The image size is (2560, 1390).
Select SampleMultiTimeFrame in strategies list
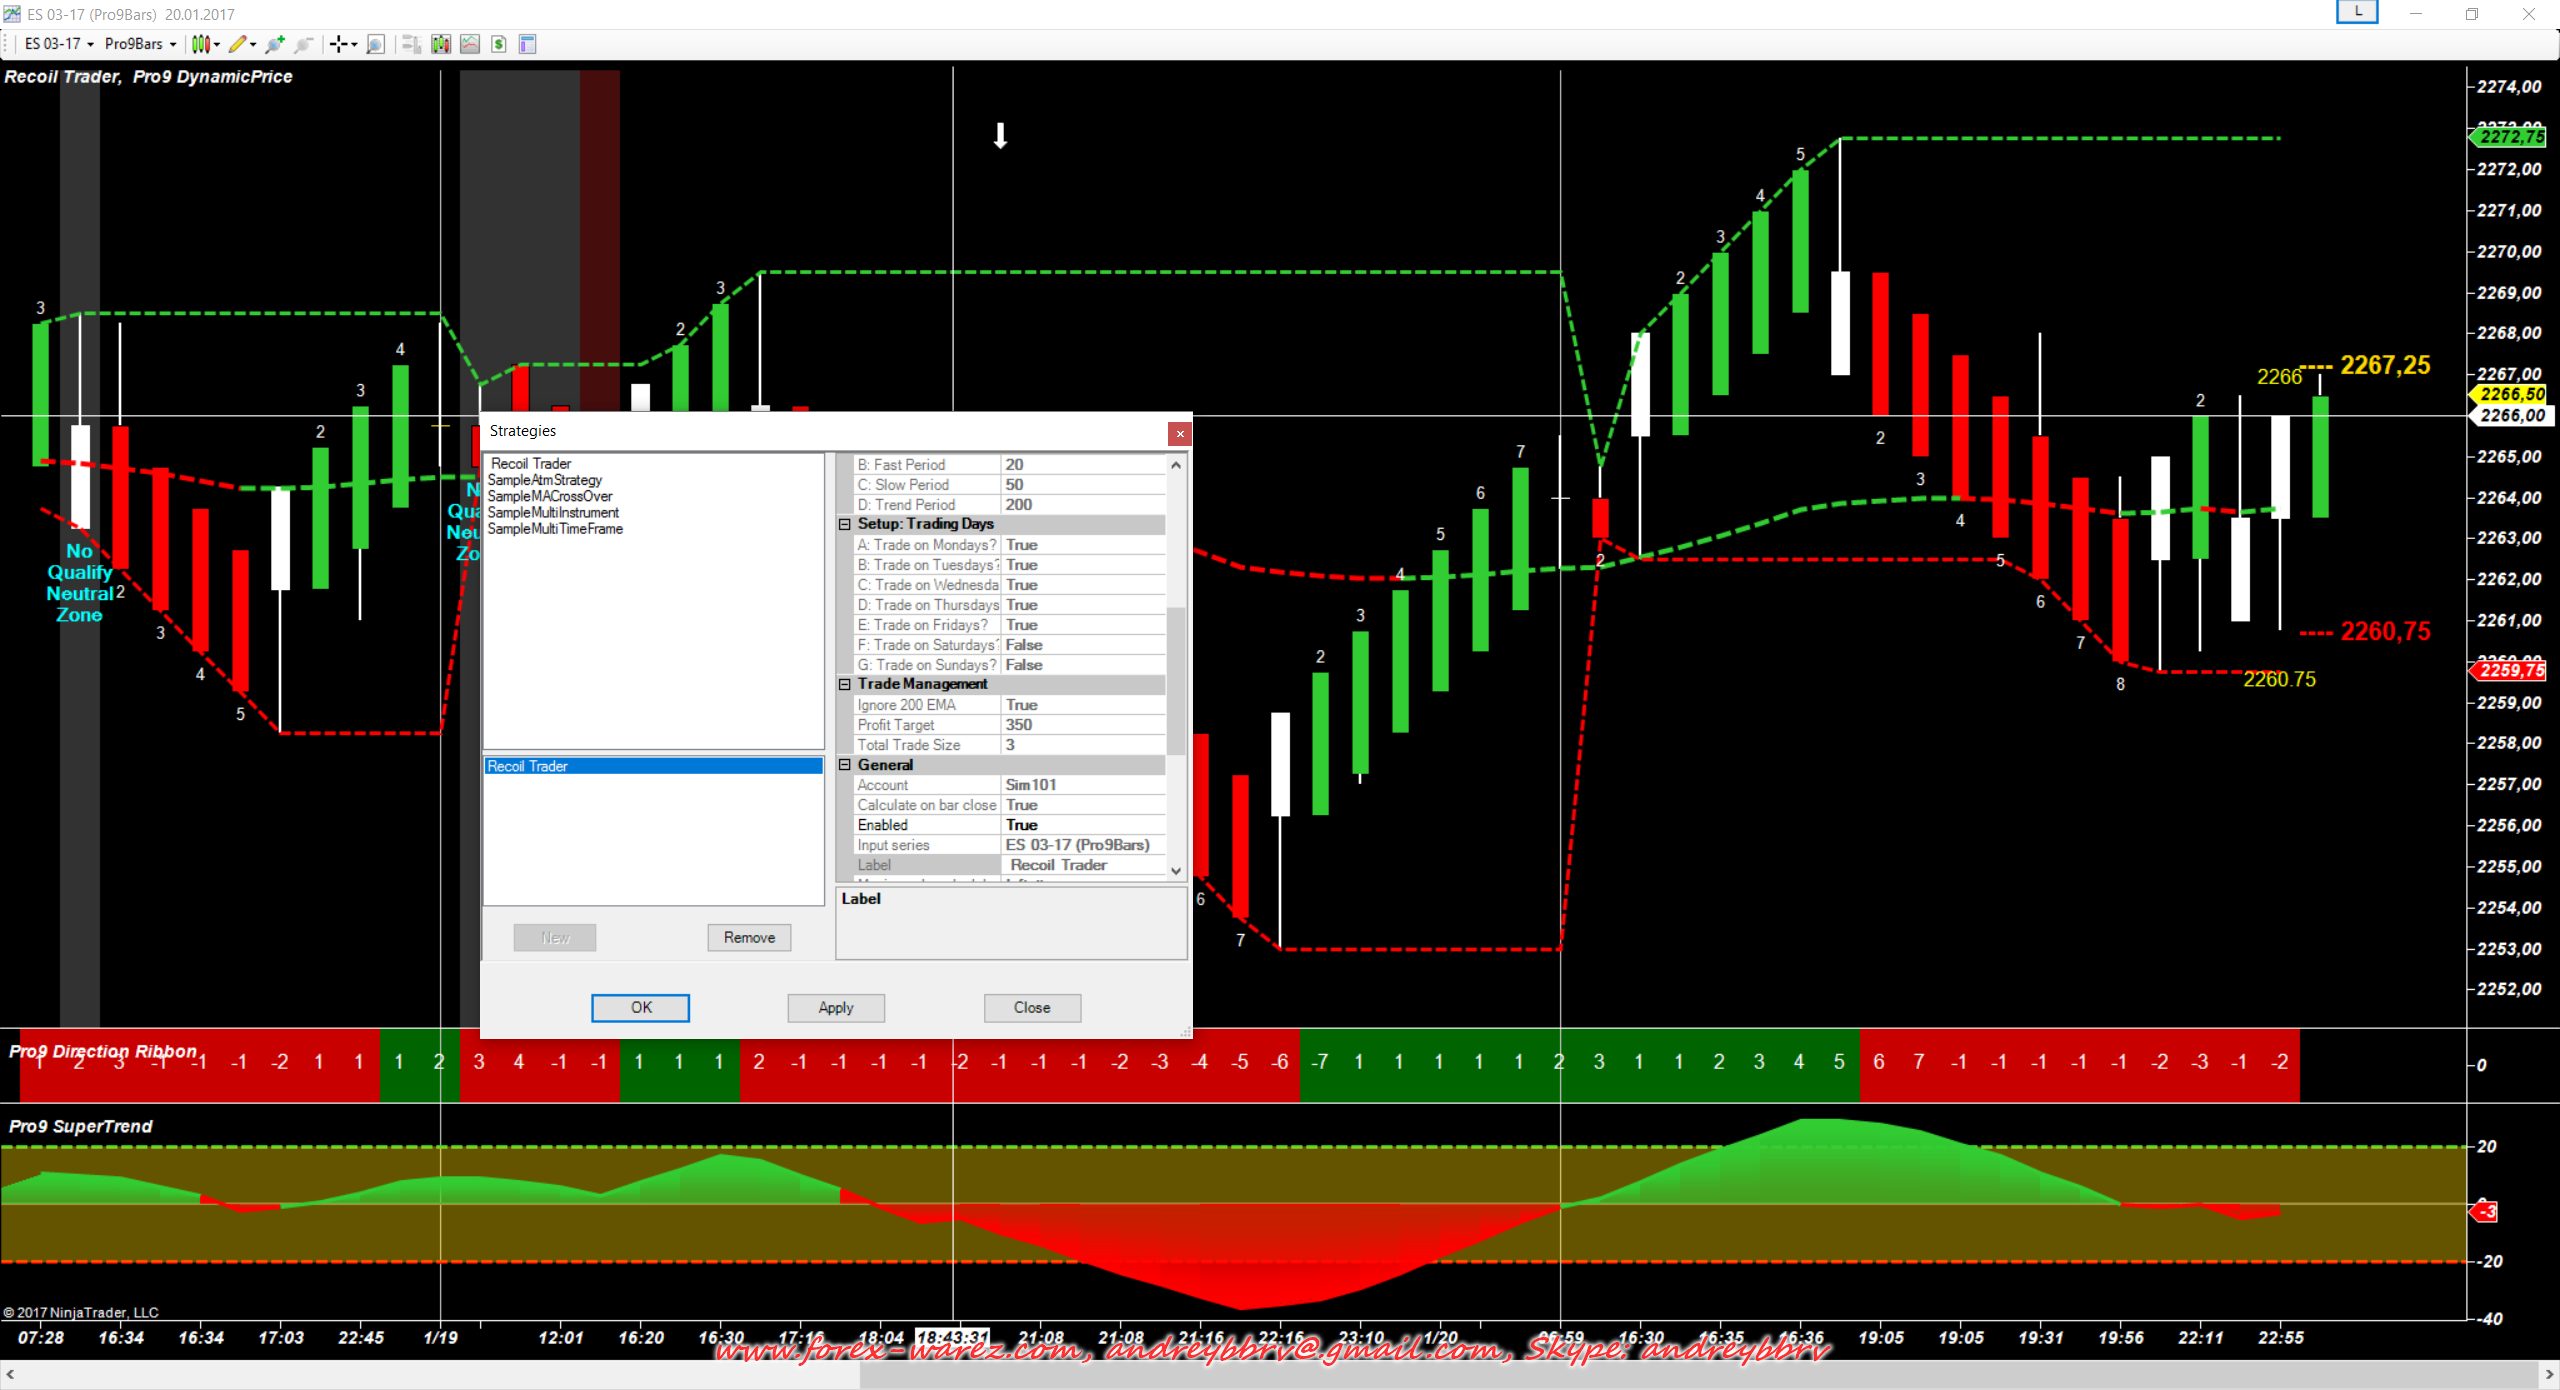[x=555, y=529]
